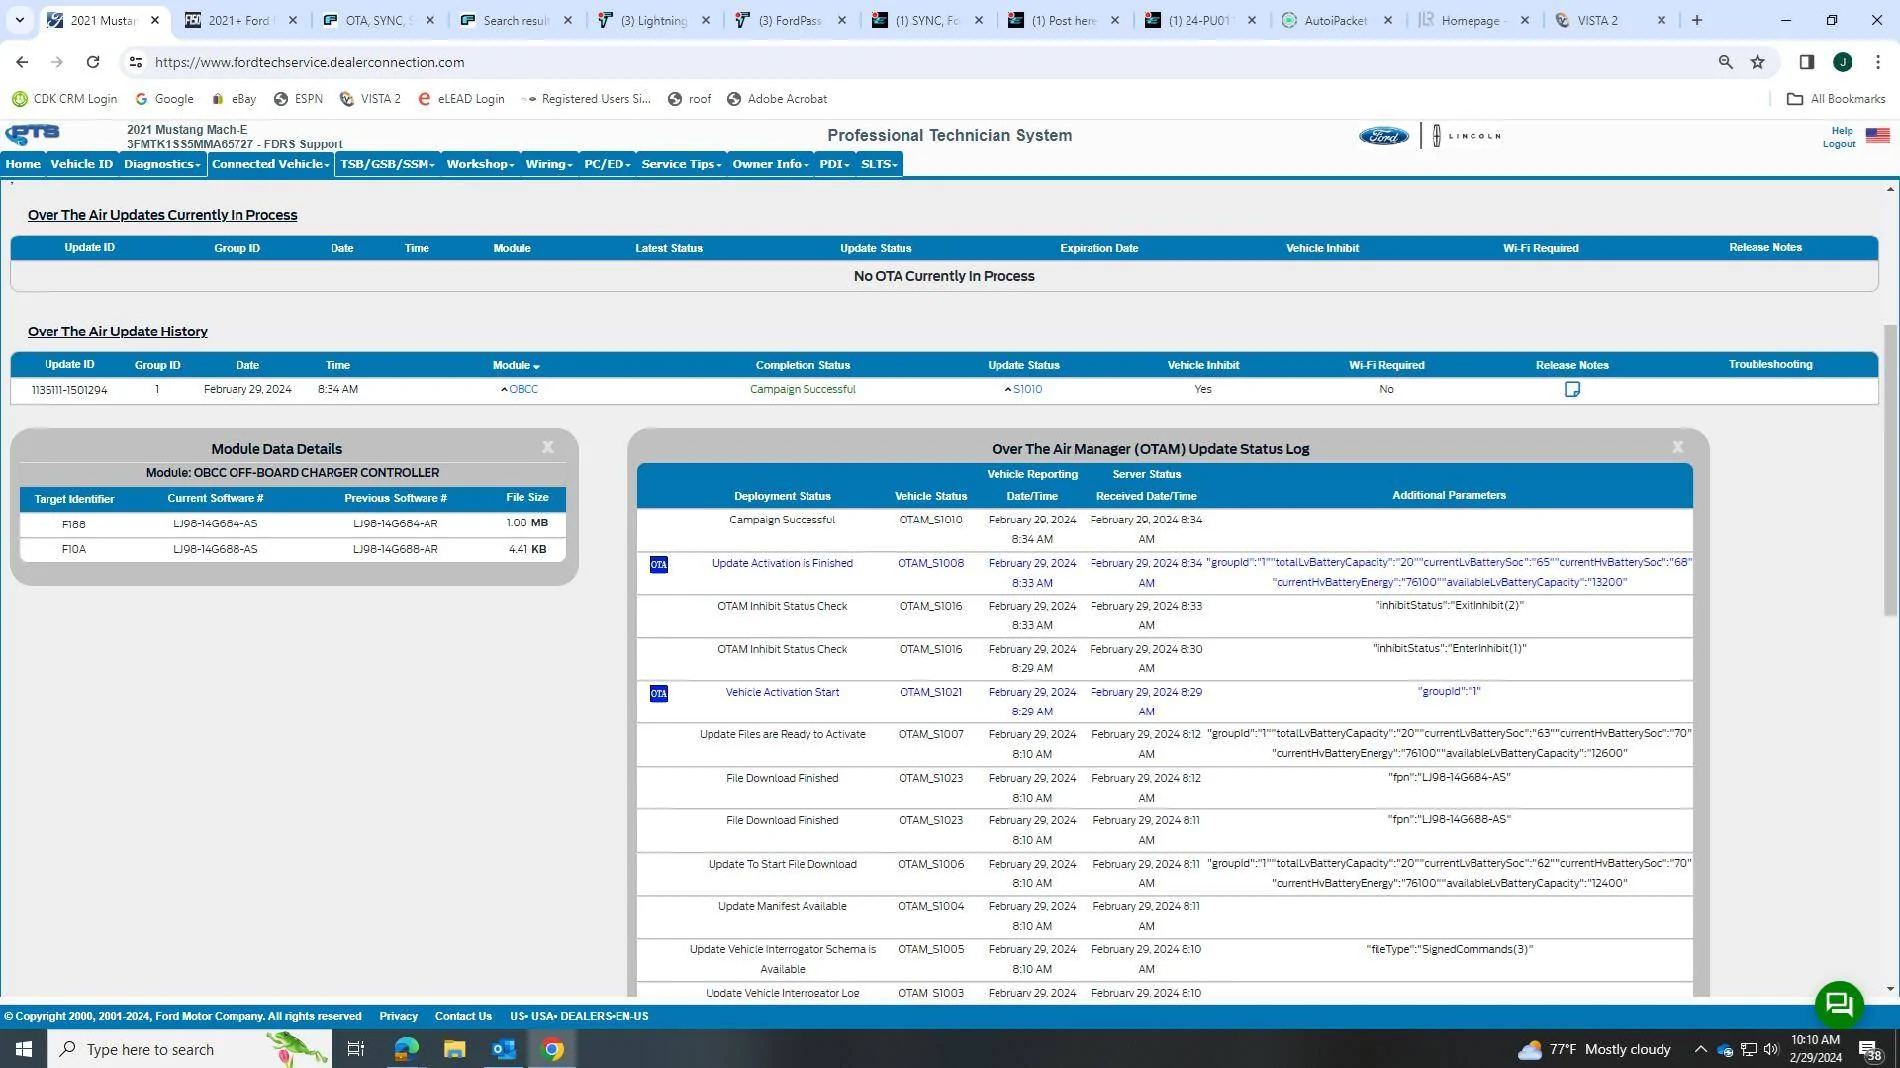Viewport: 1900px width, 1068px height.
Task: Expand the TSB/GSB/SSM menu
Action: 387,164
